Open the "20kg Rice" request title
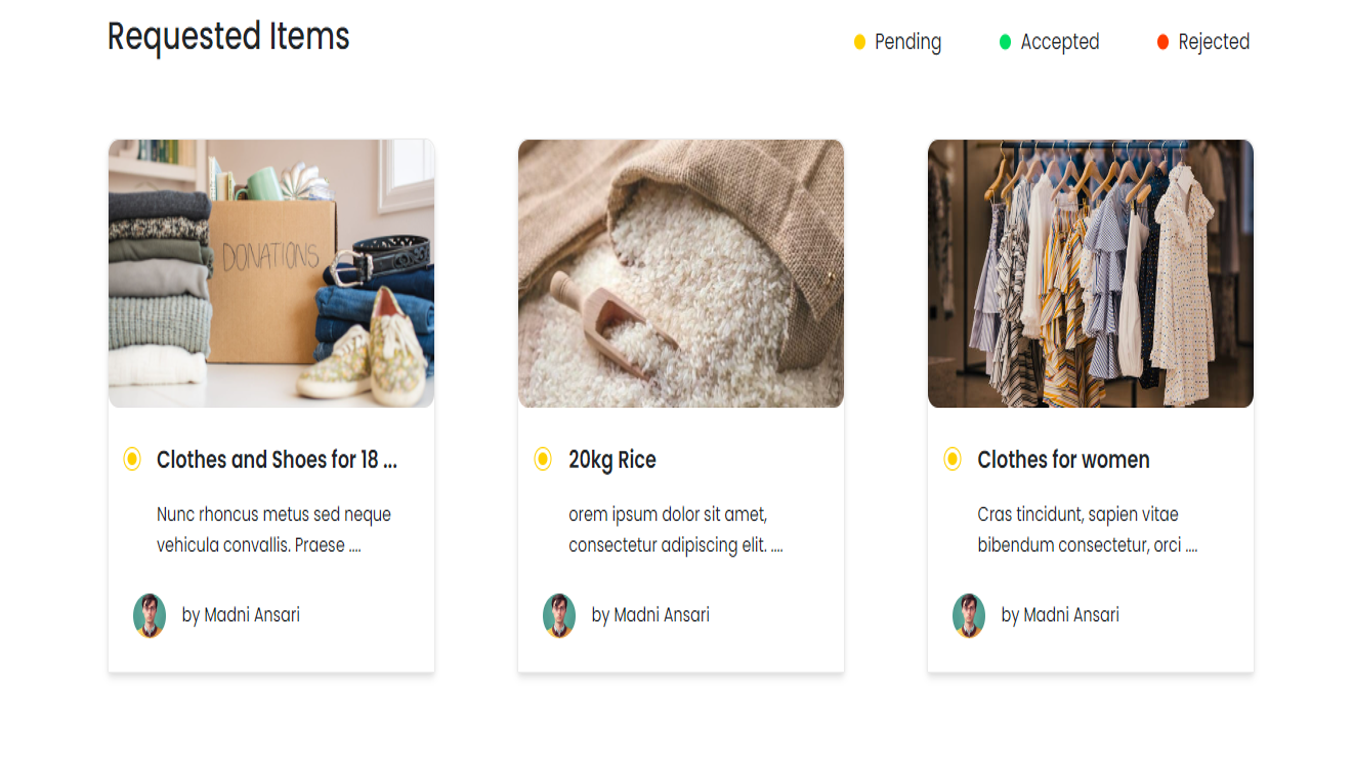Viewport: 1371px width, 770px height. pyautogui.click(x=612, y=460)
